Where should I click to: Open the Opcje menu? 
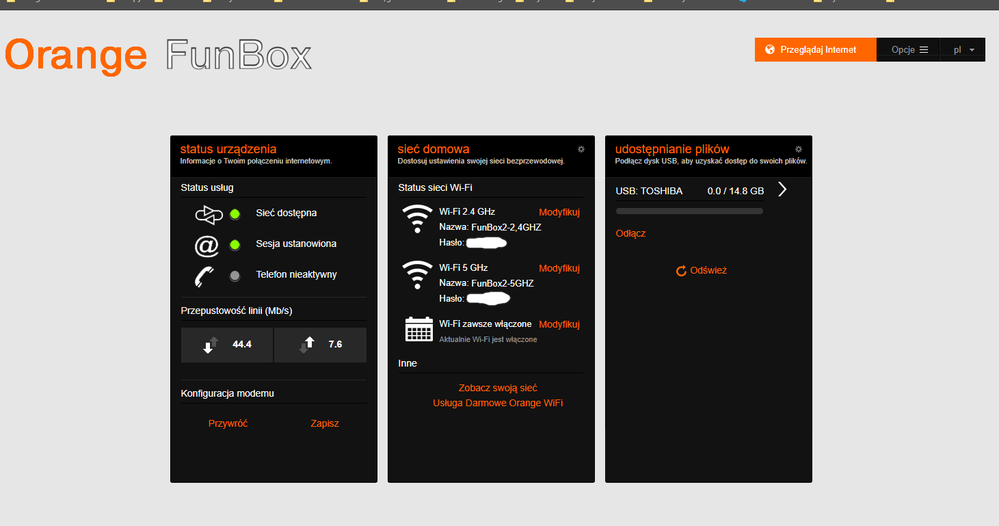[x=909, y=49]
